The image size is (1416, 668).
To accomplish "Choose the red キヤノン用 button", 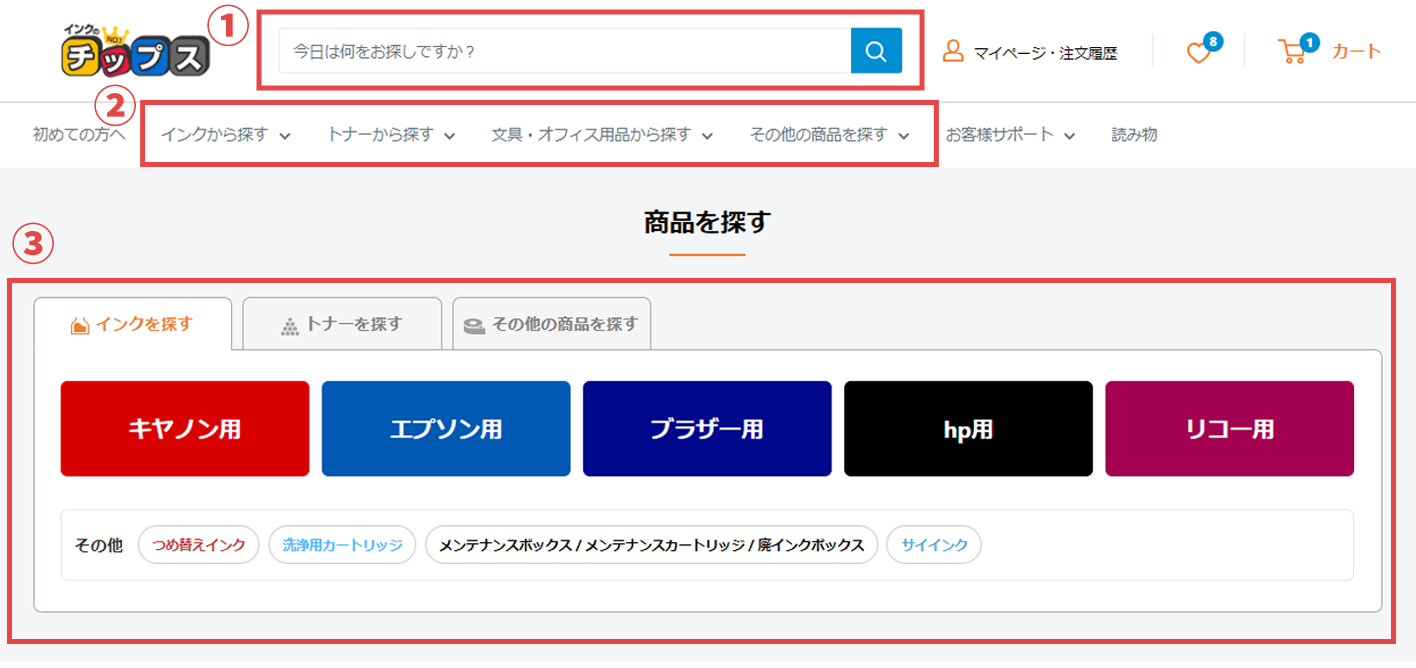I will [185, 429].
